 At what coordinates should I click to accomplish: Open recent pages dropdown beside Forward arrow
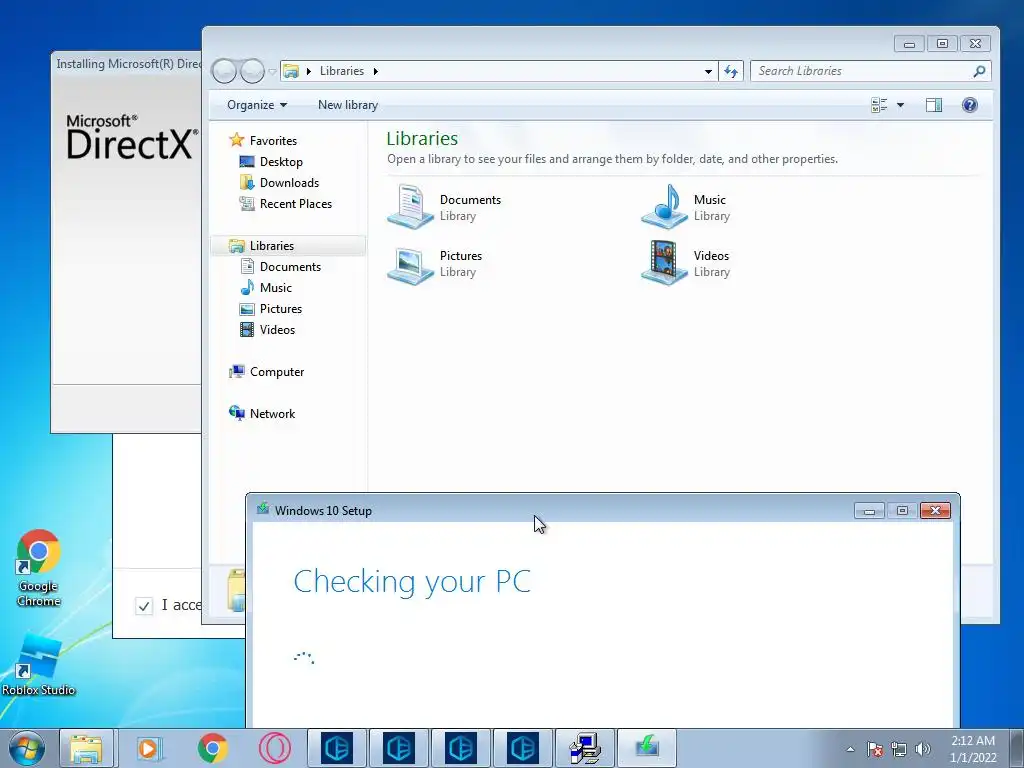[272, 72]
